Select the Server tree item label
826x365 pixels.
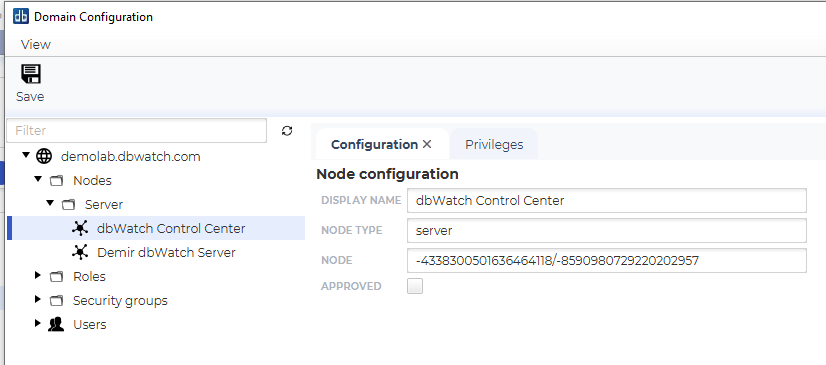(x=104, y=204)
